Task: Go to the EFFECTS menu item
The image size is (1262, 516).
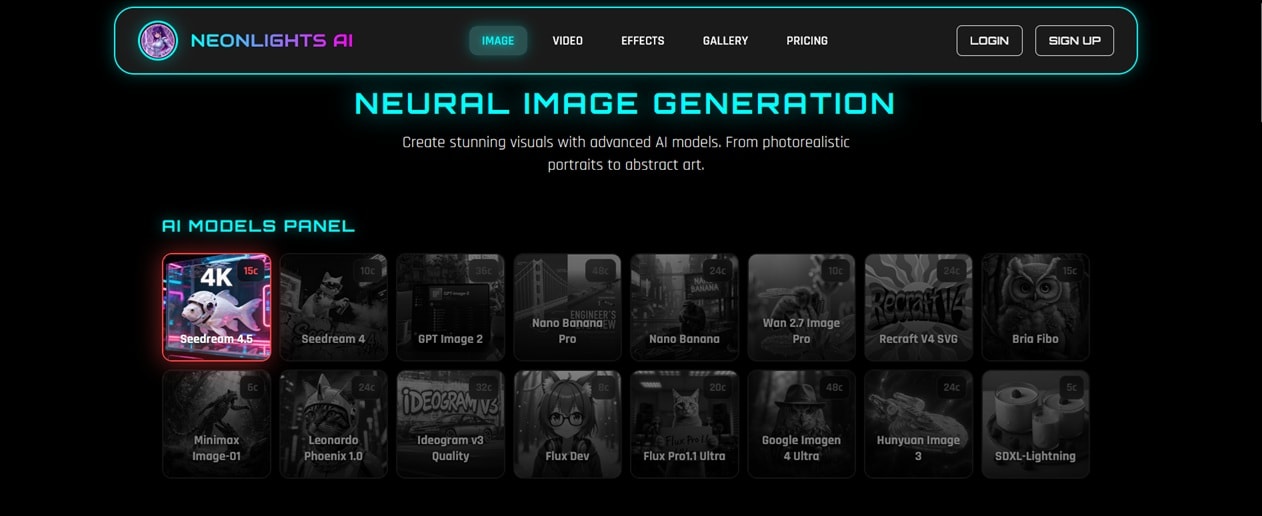Action: (643, 41)
